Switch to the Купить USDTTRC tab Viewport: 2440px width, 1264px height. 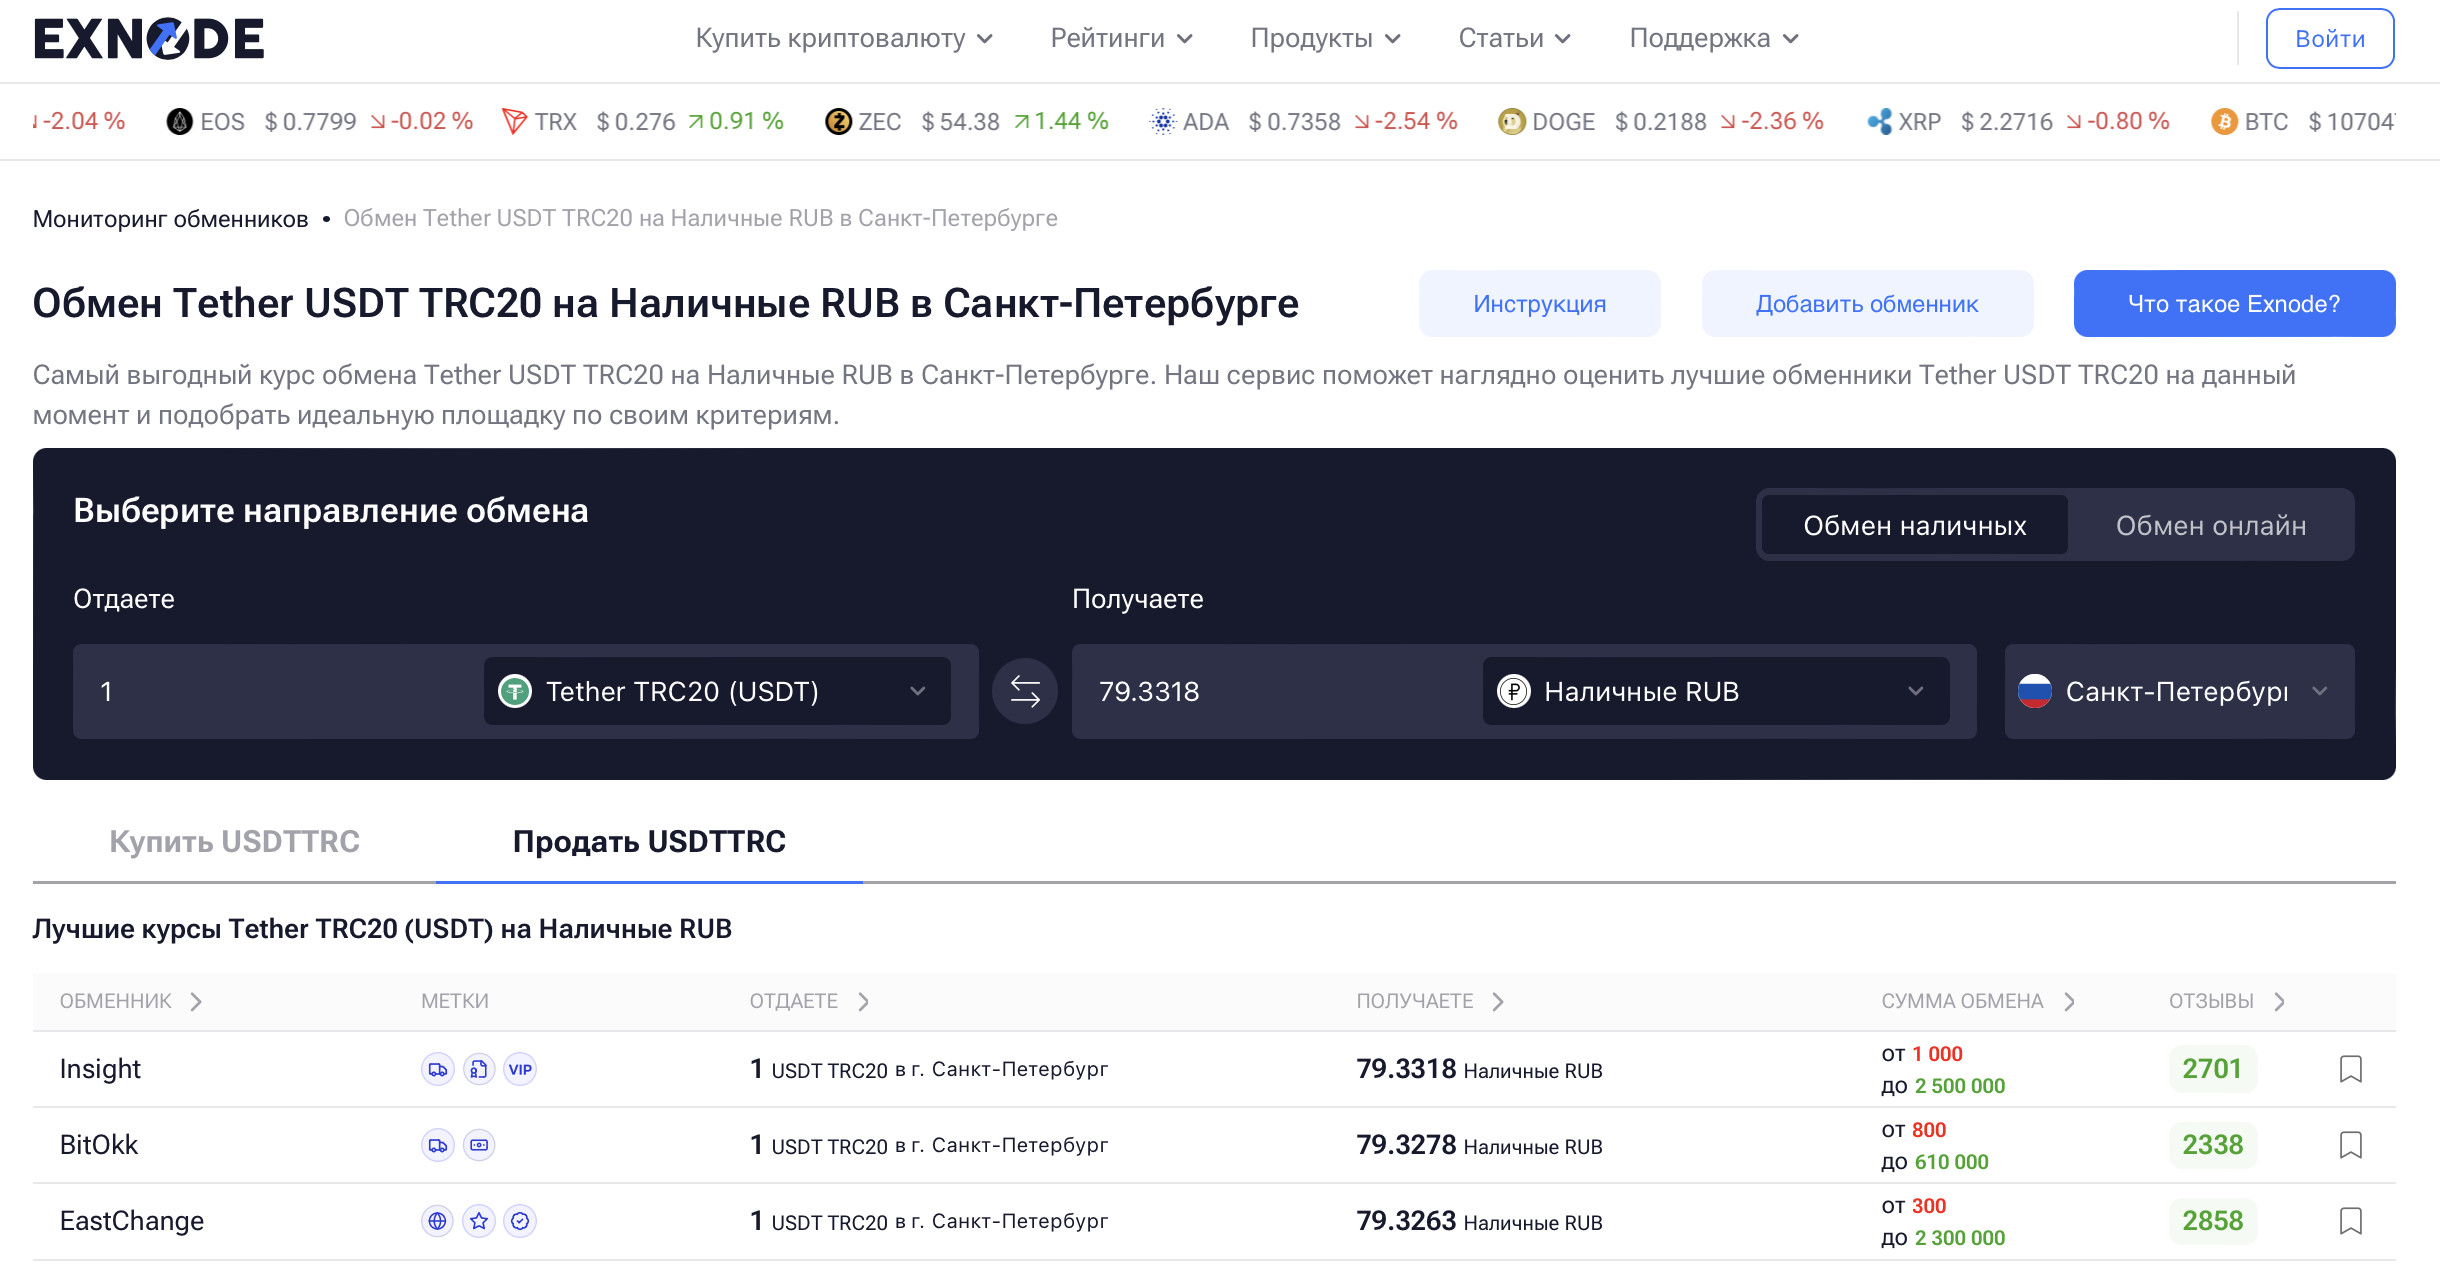(x=234, y=841)
